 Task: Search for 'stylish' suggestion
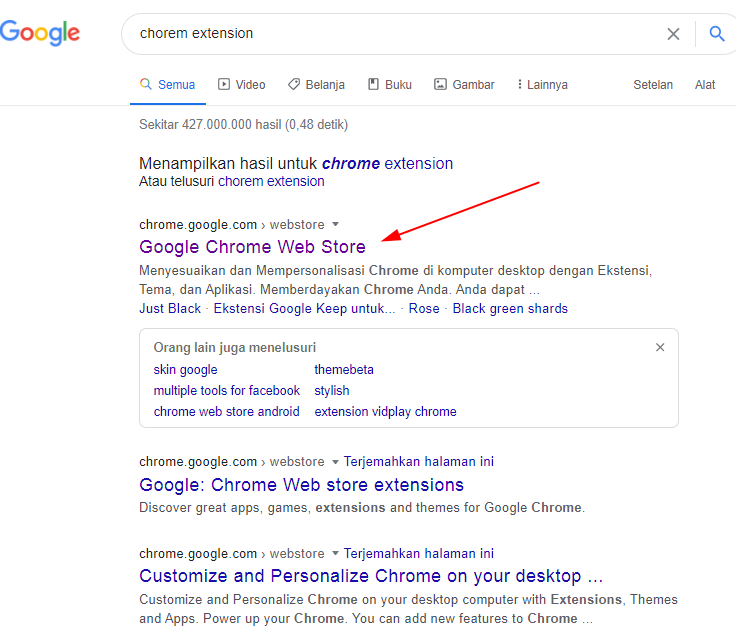click(332, 390)
